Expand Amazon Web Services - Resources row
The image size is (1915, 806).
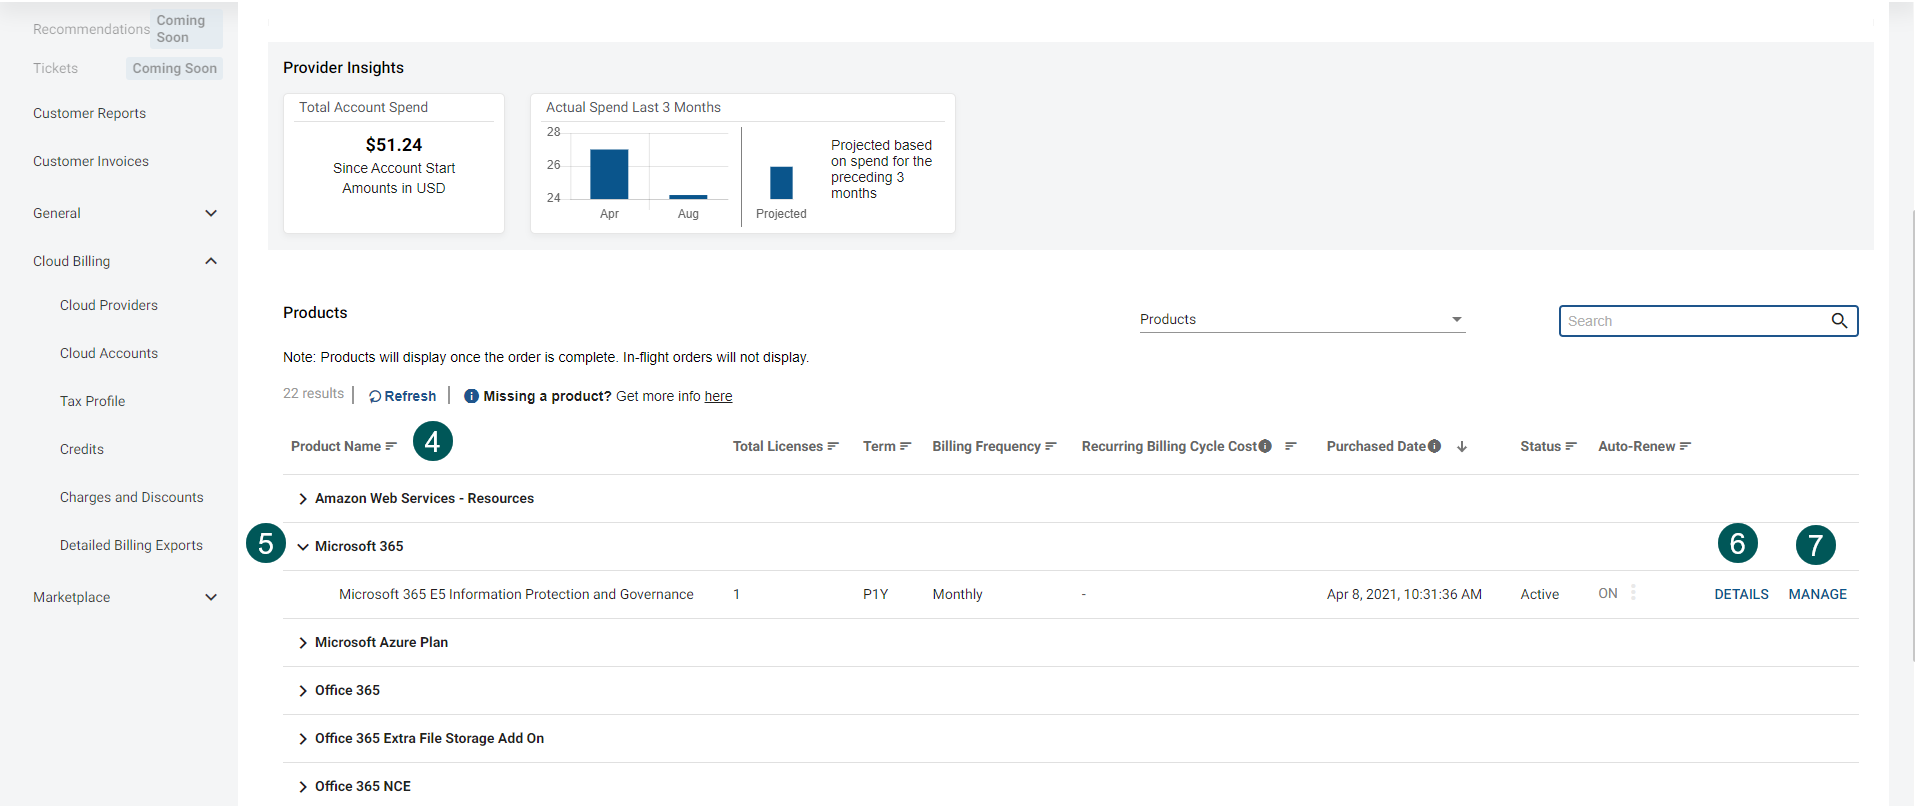[303, 499]
